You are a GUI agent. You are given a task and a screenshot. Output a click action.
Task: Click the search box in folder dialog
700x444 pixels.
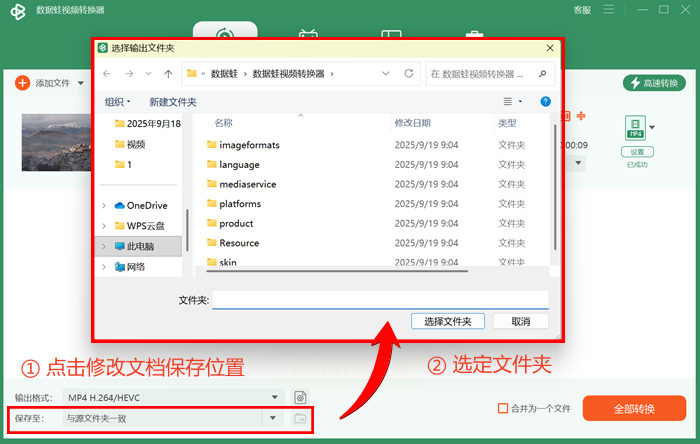click(x=490, y=74)
